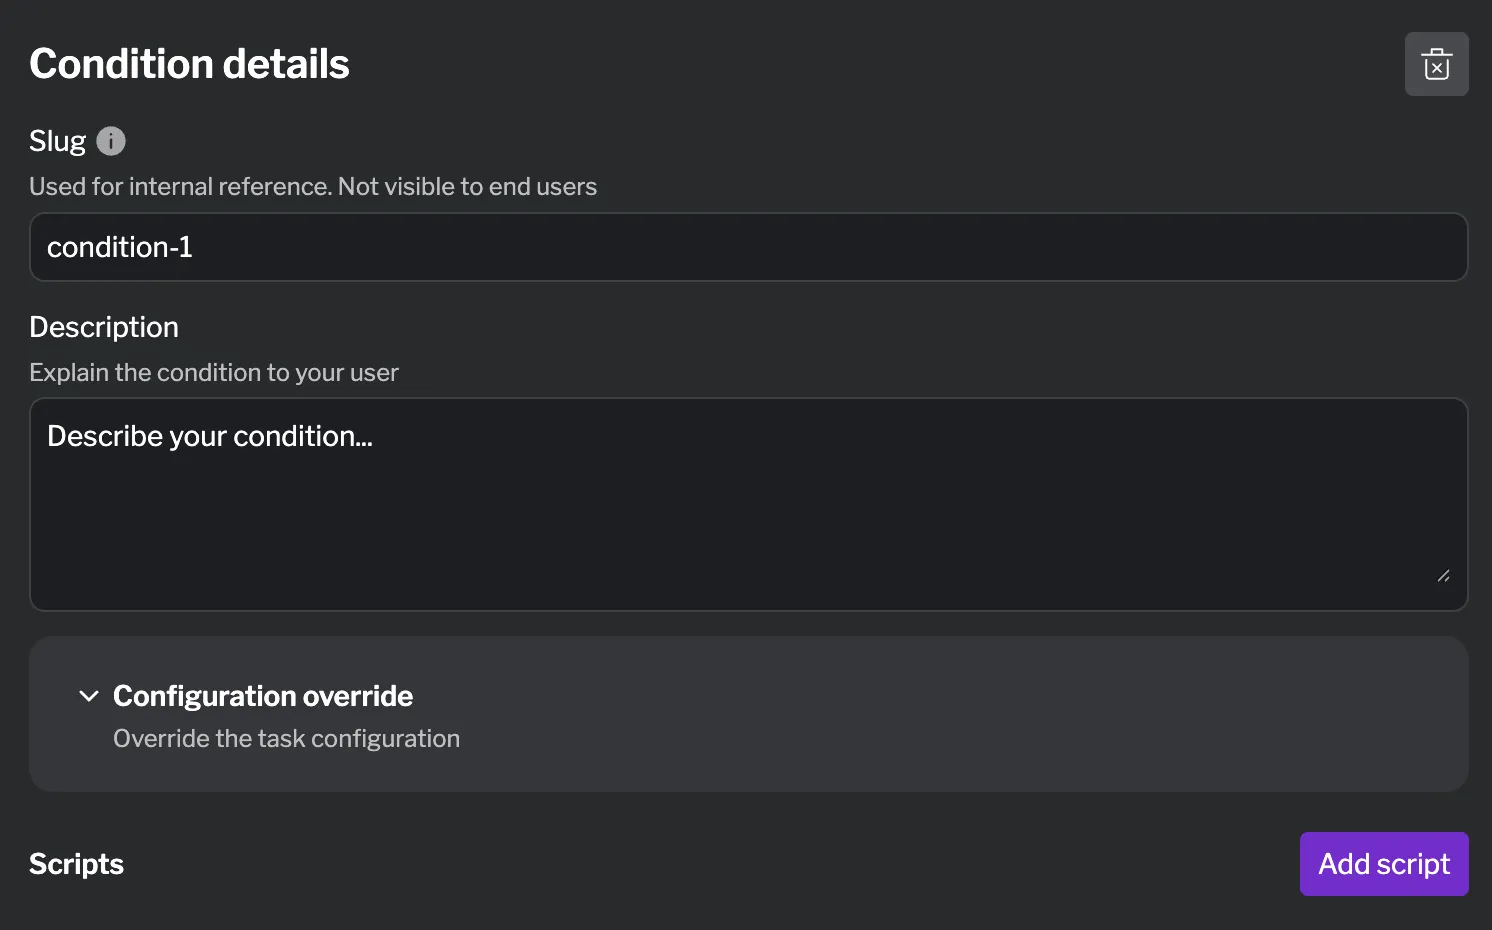
Task: Click the 'Describe your condition...' placeholder text
Action: 210,437
